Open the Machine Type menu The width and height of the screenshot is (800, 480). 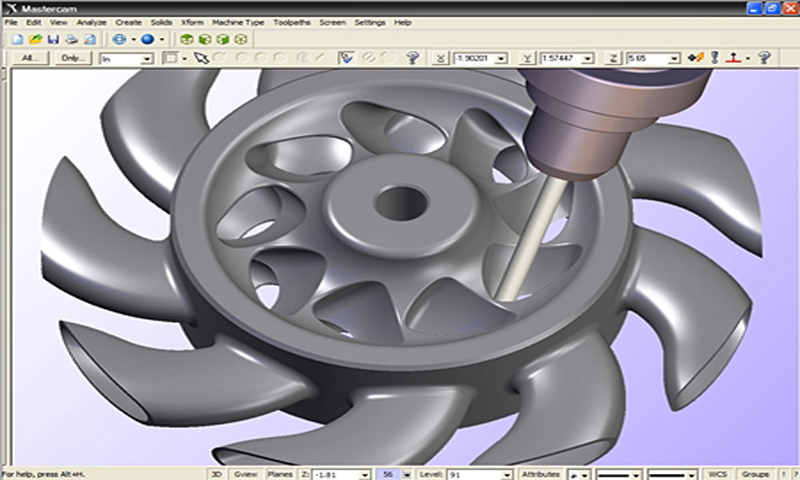click(238, 22)
